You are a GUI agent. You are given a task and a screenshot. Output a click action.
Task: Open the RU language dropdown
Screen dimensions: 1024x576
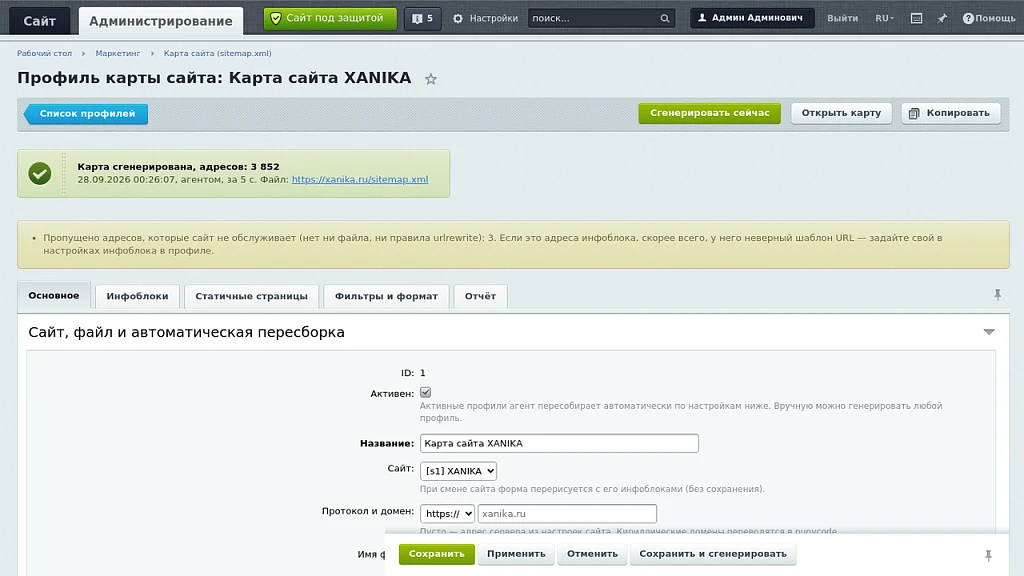tap(884, 18)
